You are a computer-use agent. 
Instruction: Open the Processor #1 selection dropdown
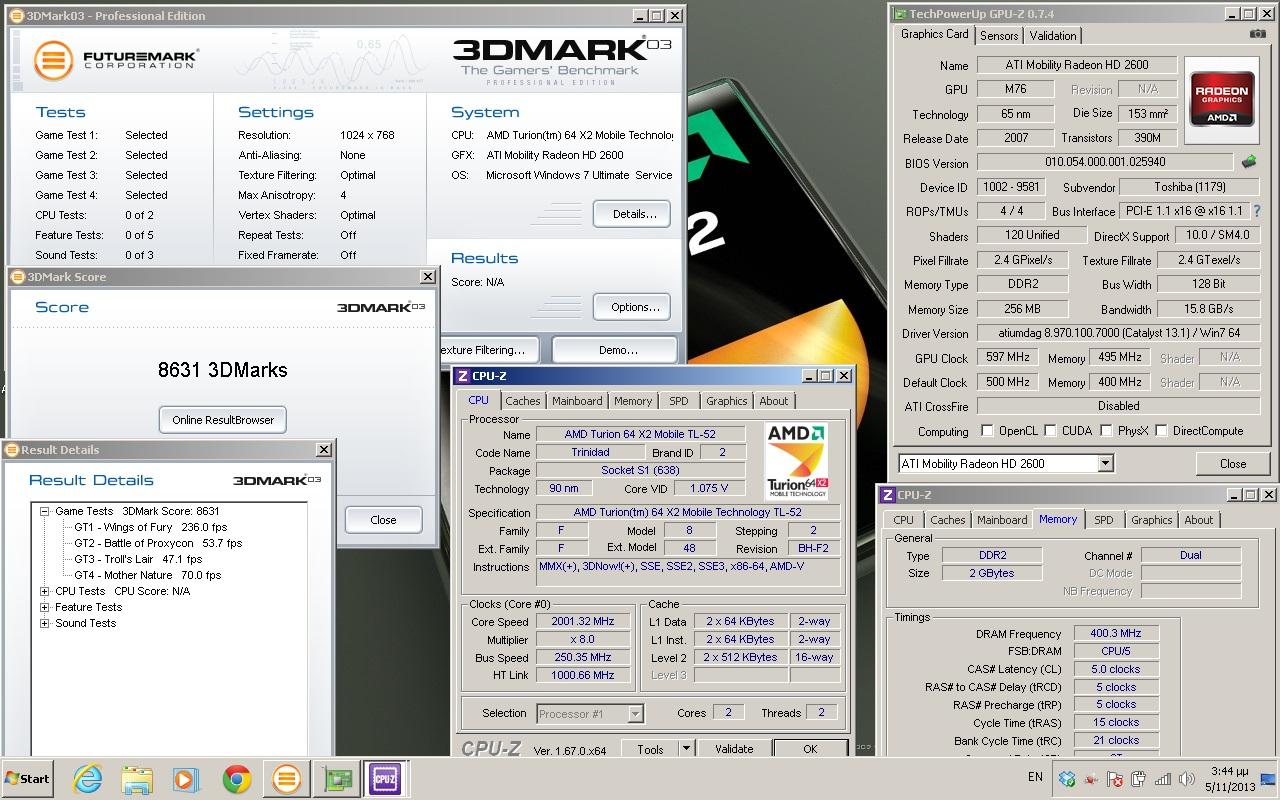pyautogui.click(x=634, y=714)
